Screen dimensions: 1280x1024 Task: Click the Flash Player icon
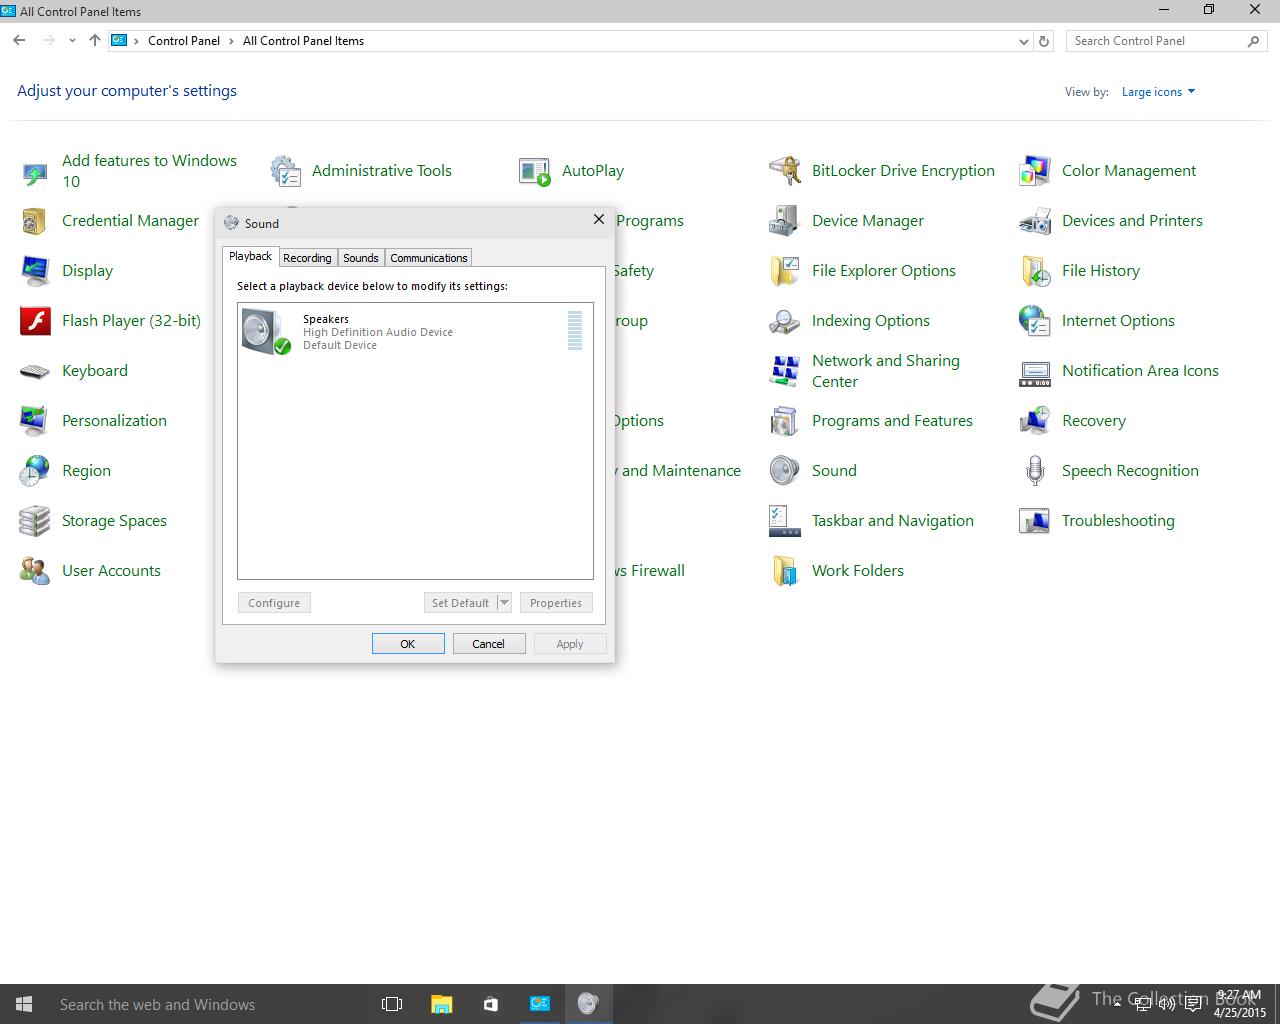tap(34, 321)
